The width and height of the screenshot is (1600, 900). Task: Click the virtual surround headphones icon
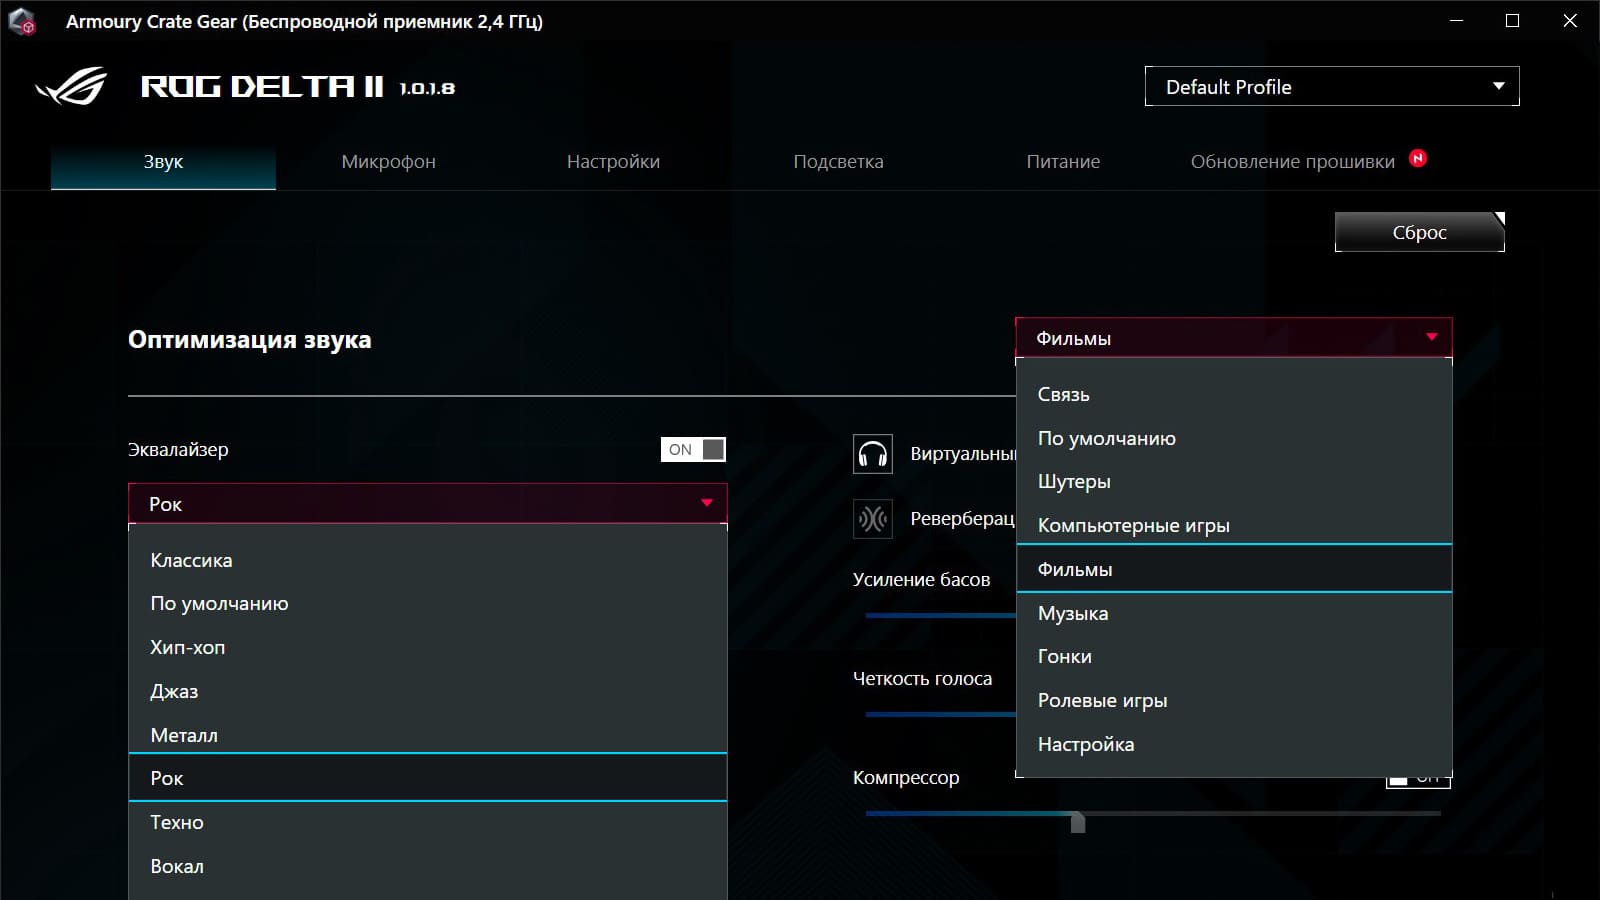pos(873,454)
